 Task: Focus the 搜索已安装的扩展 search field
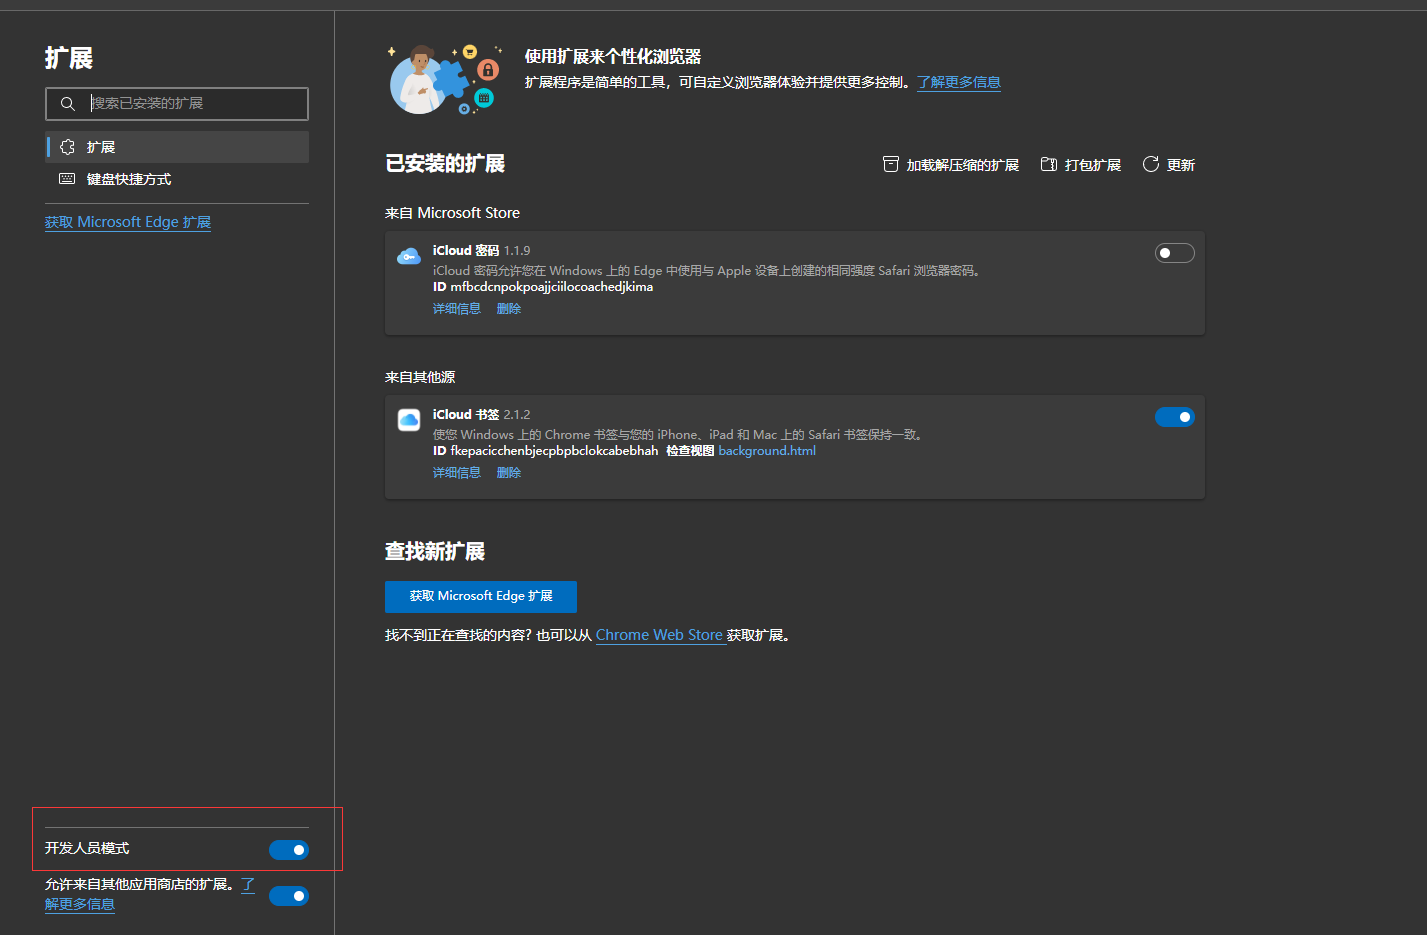(177, 104)
